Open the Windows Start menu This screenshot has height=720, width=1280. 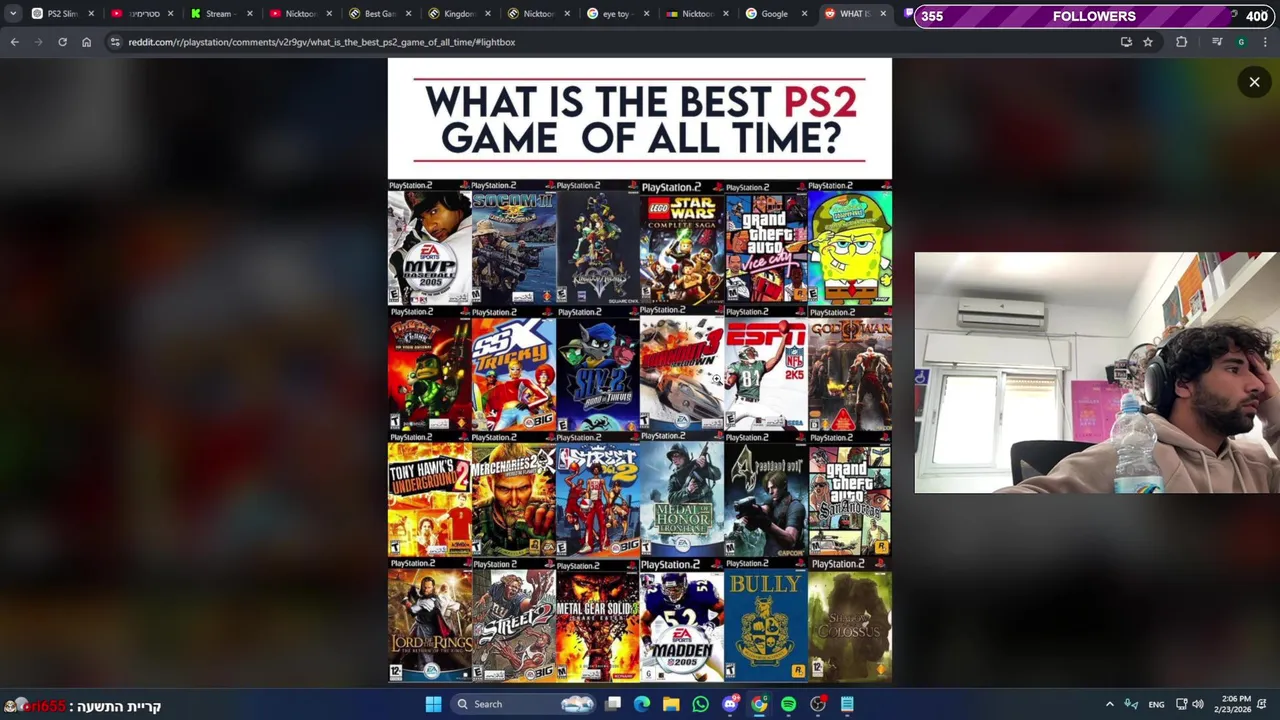(x=433, y=704)
